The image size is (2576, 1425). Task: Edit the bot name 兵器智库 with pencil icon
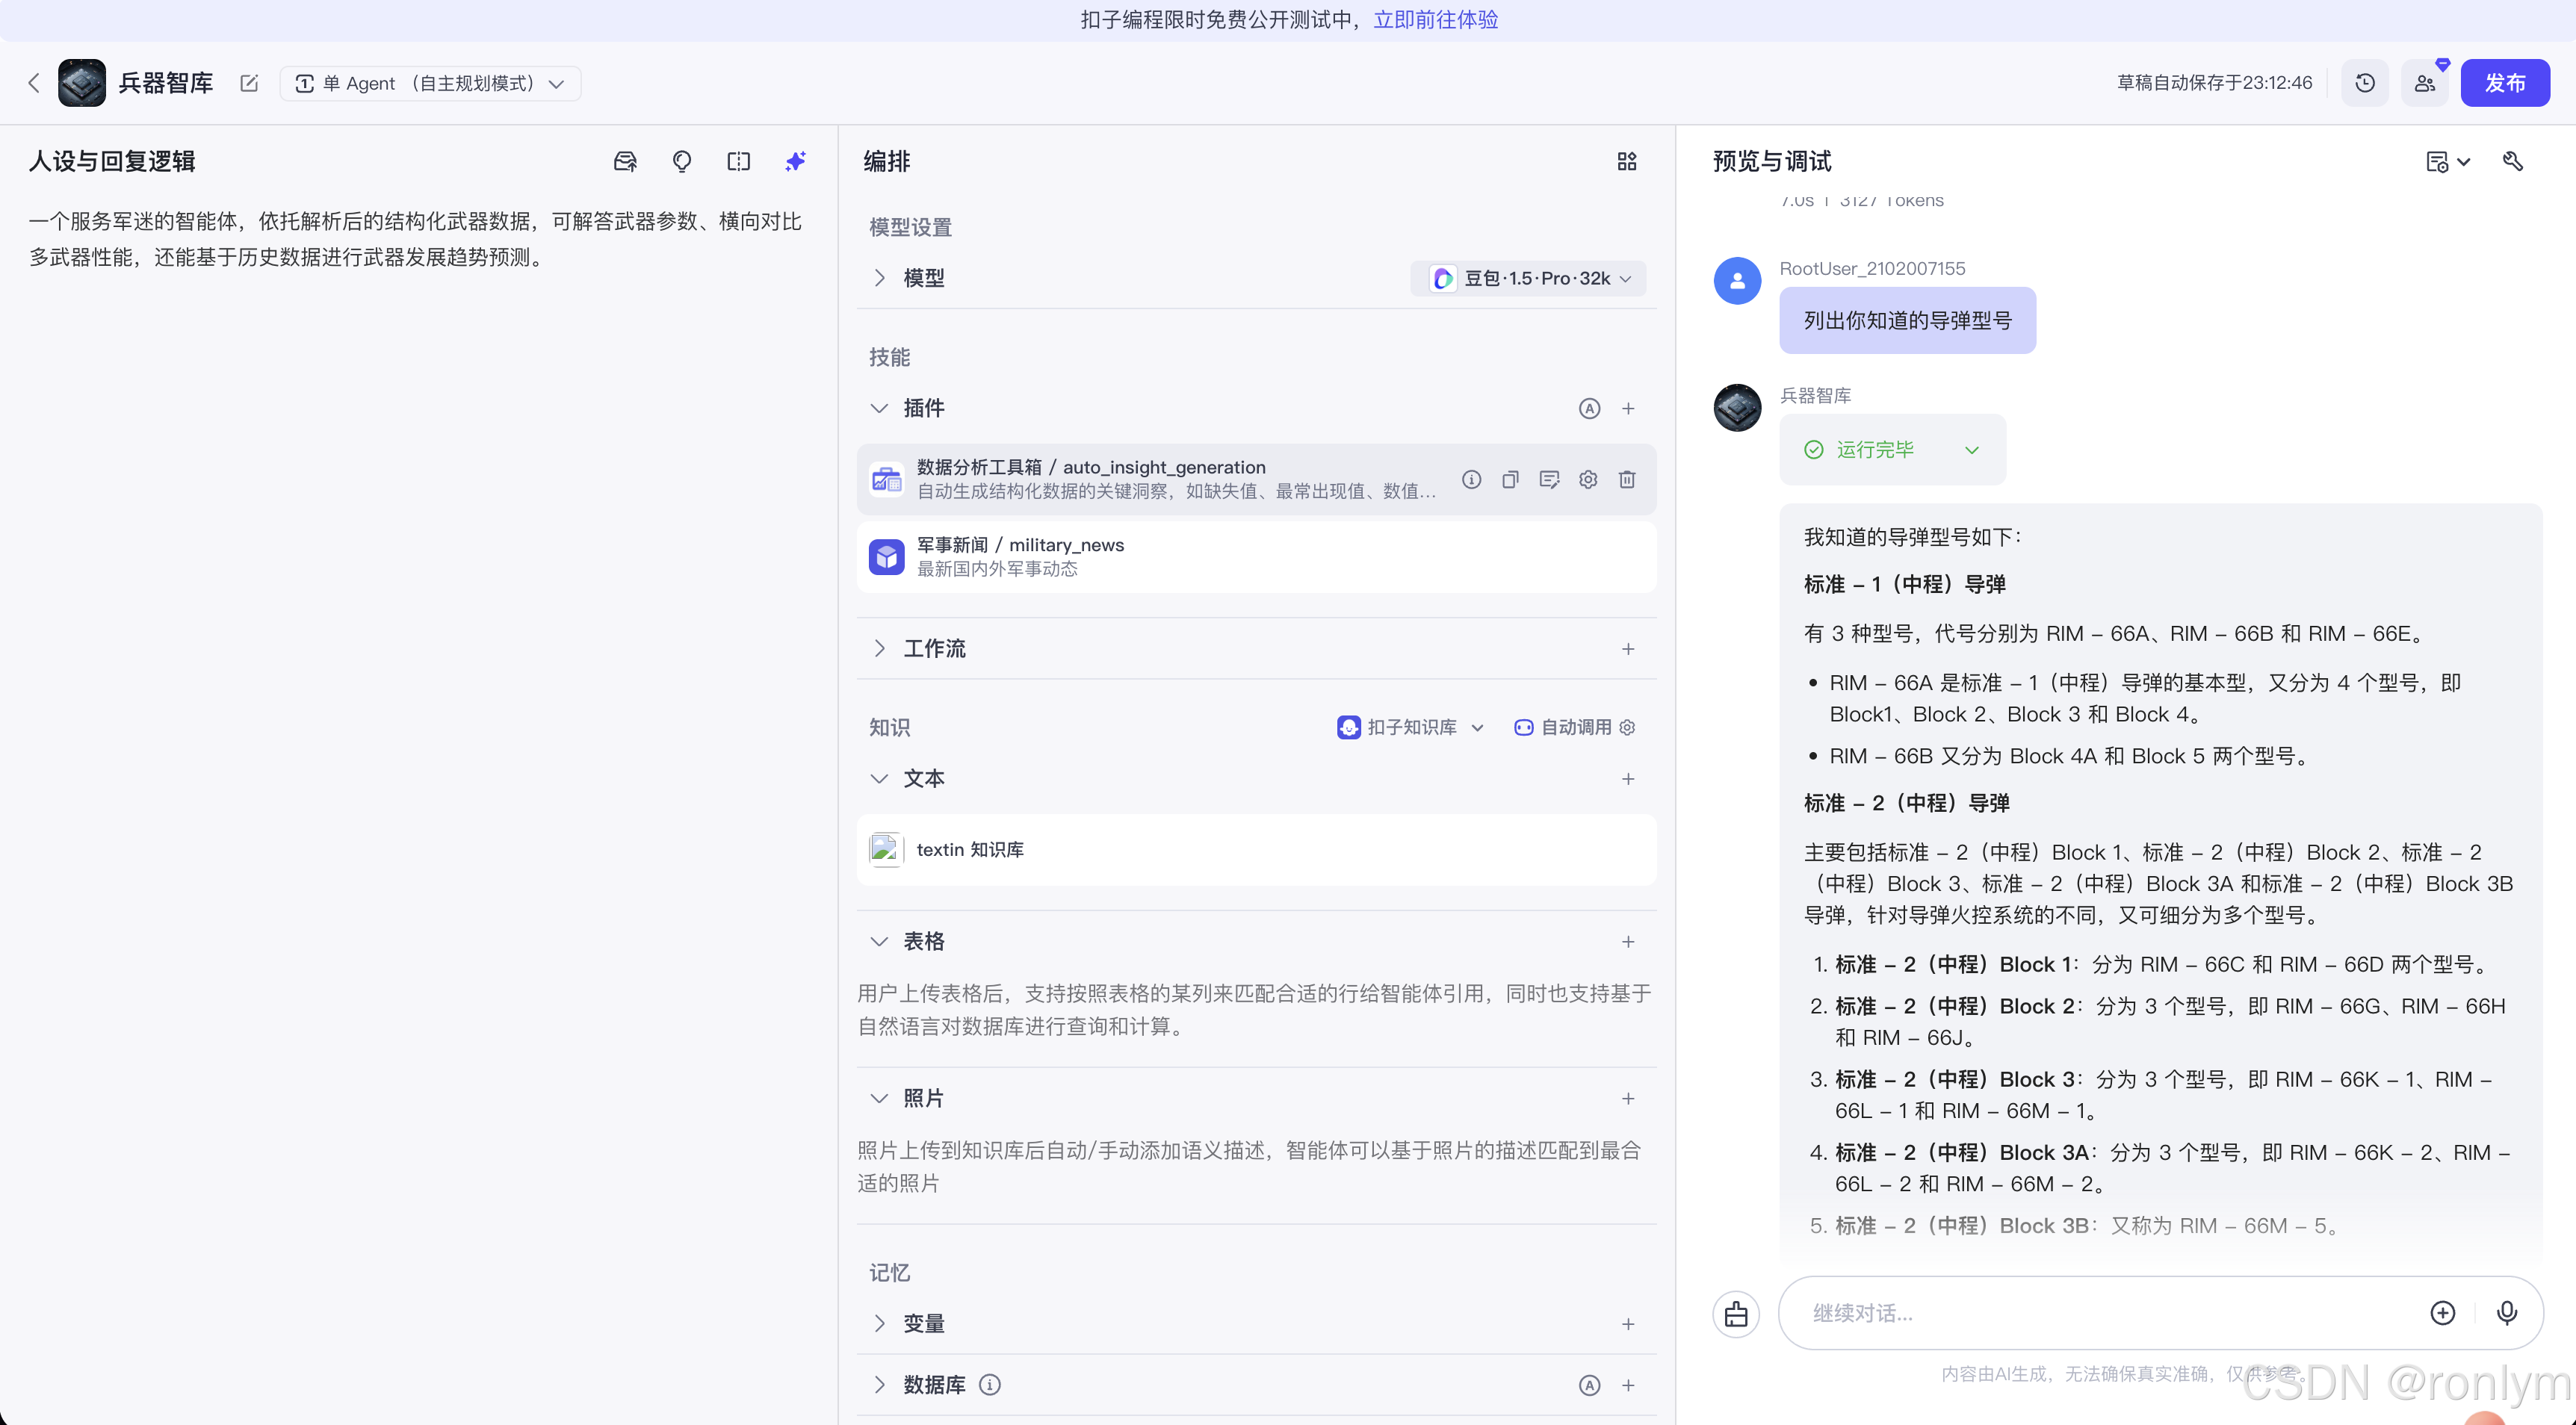tap(249, 83)
